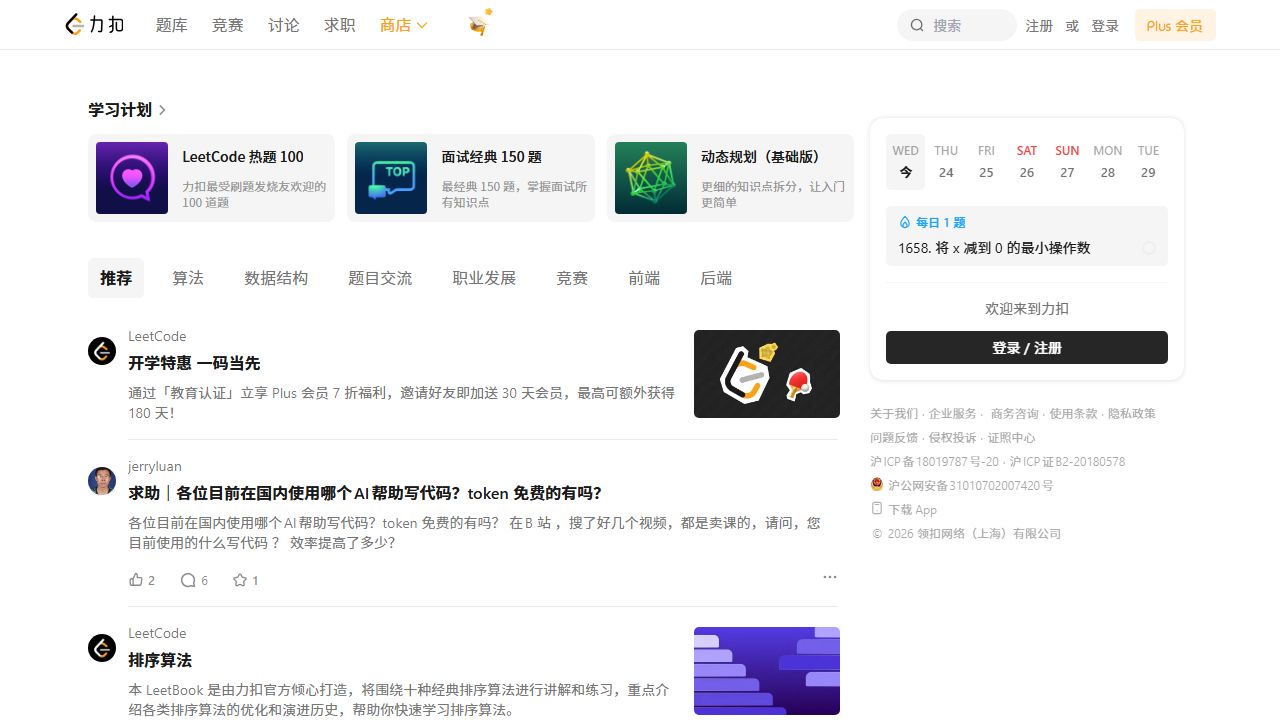The height and width of the screenshot is (720, 1280).
Task: Click the 注册 link in header
Action: click(x=1039, y=26)
